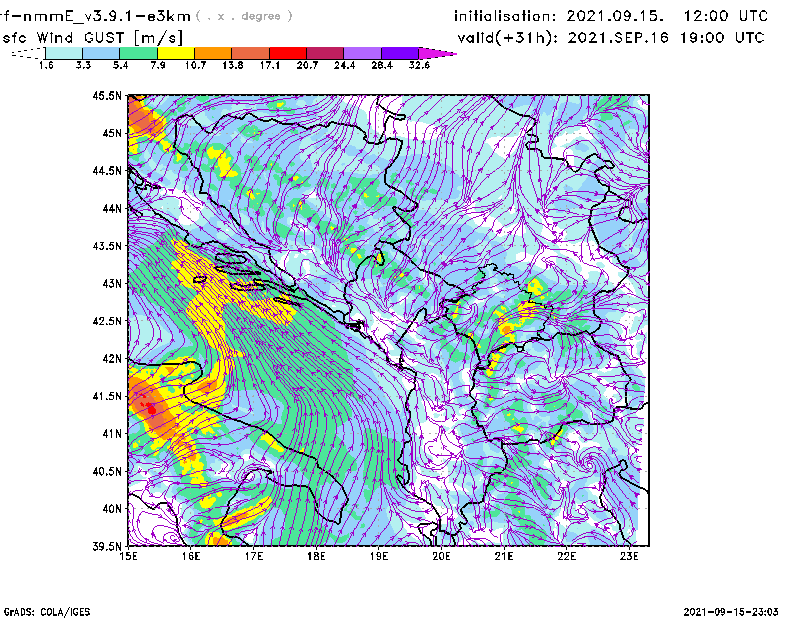Select the yellow legend swatch after 7.9

176,53
